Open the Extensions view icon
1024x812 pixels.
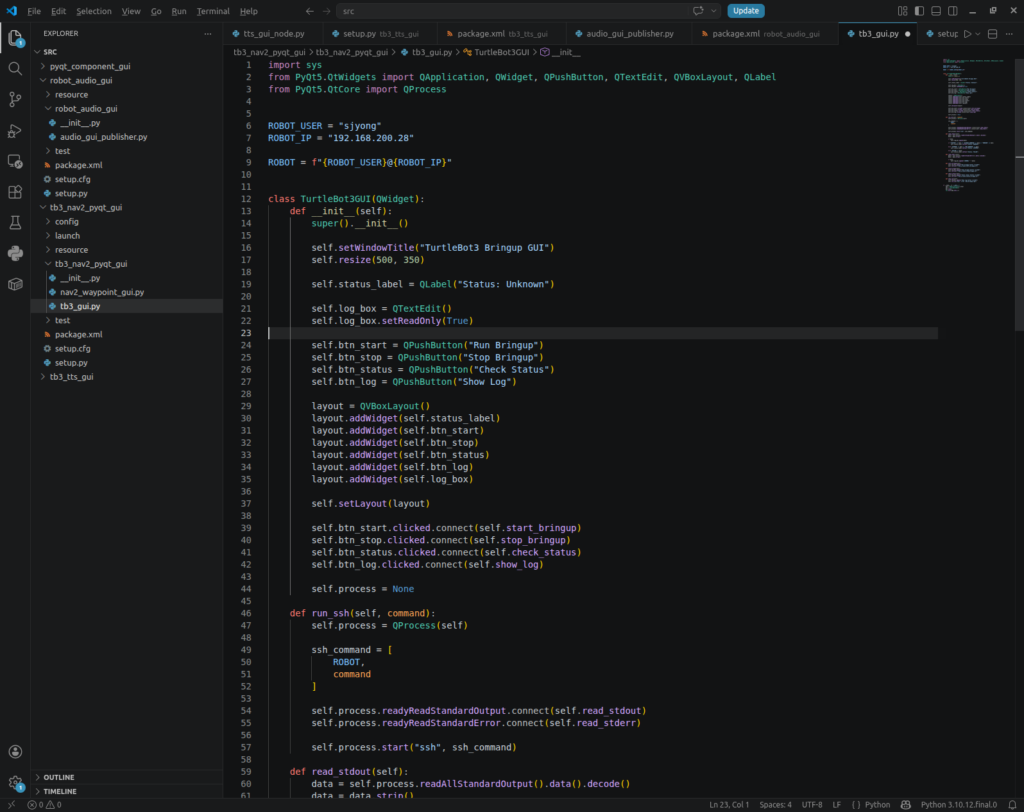tap(15, 192)
